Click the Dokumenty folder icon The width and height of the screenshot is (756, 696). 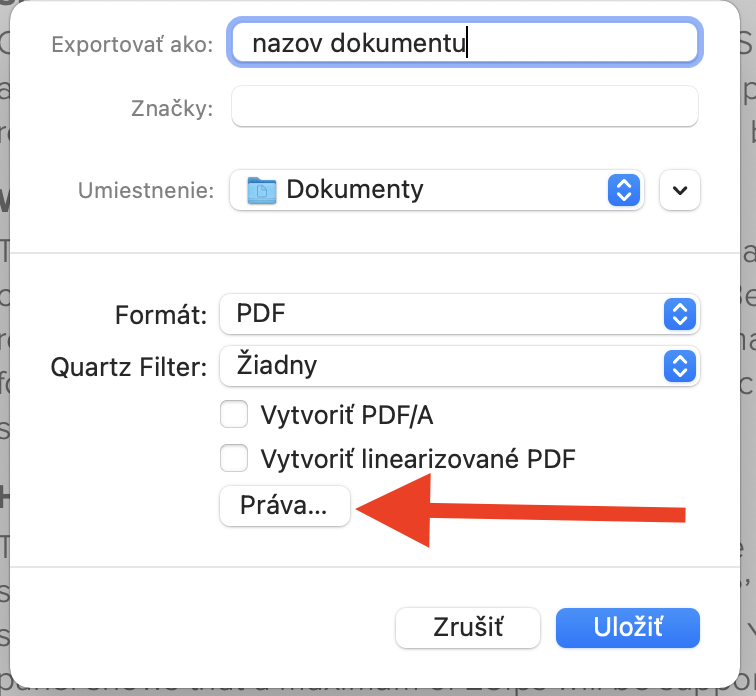(x=262, y=190)
